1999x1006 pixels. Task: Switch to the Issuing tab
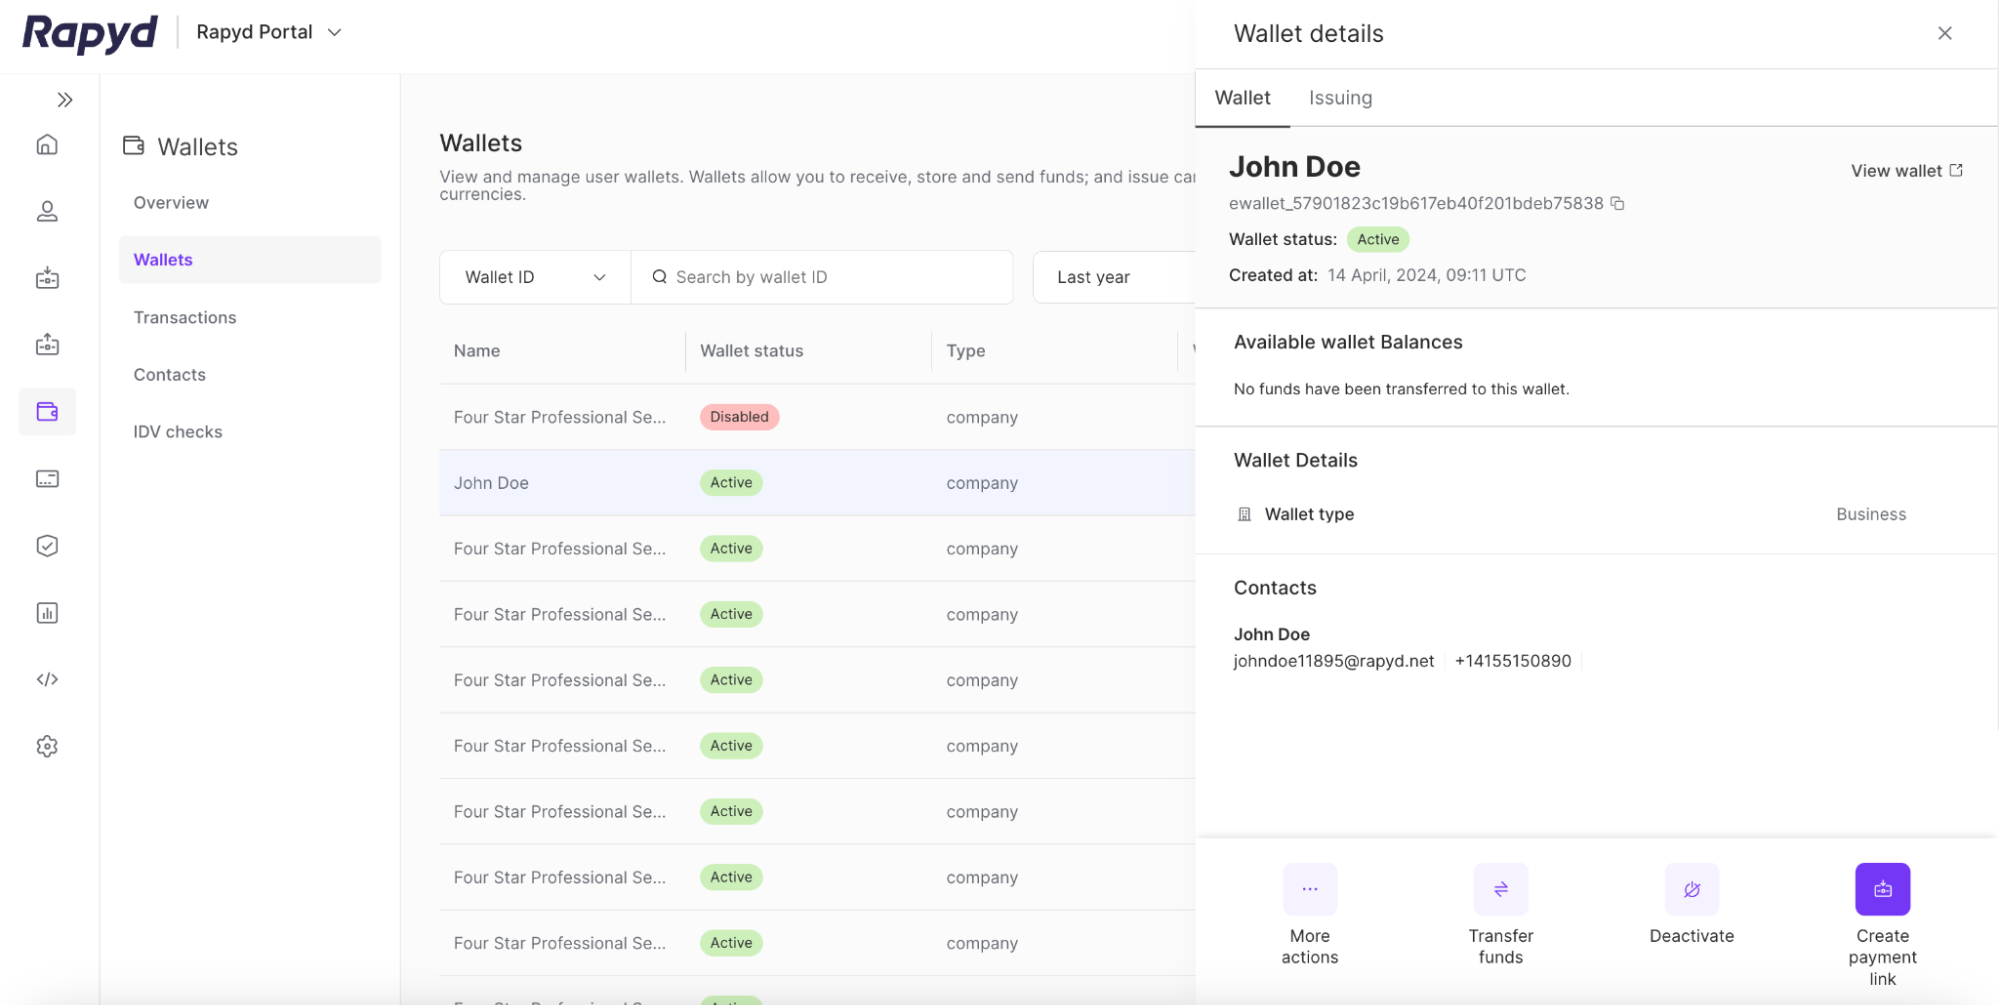coord(1340,98)
